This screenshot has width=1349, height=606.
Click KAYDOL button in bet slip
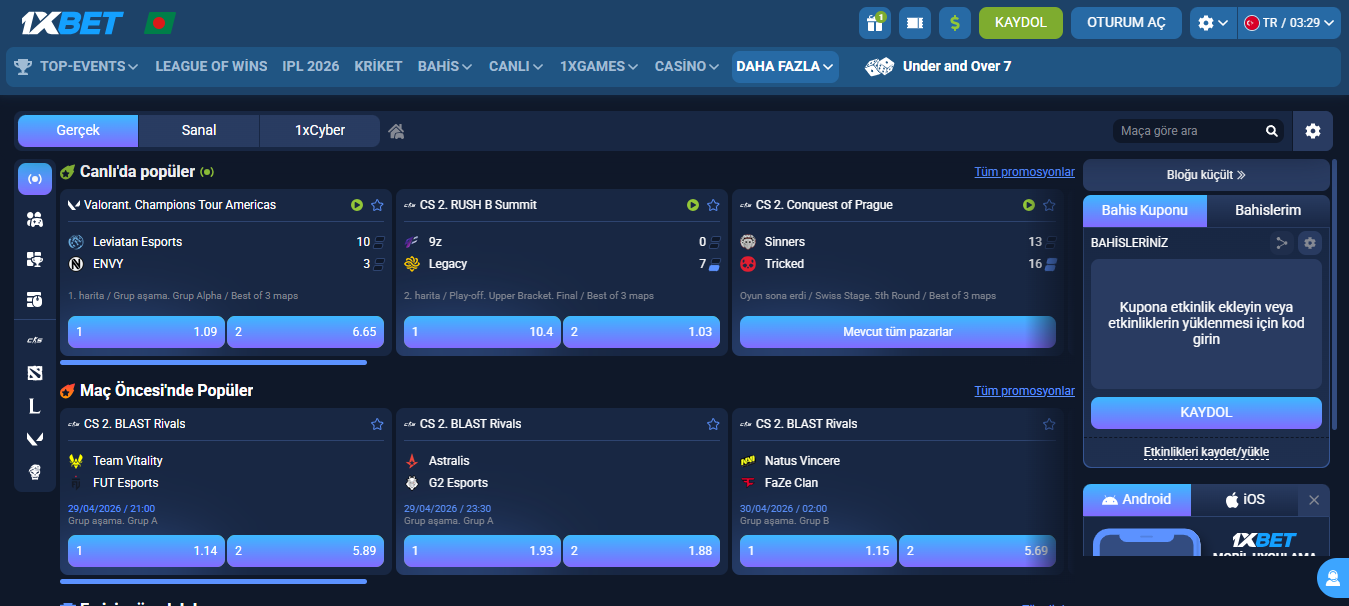pos(1206,413)
